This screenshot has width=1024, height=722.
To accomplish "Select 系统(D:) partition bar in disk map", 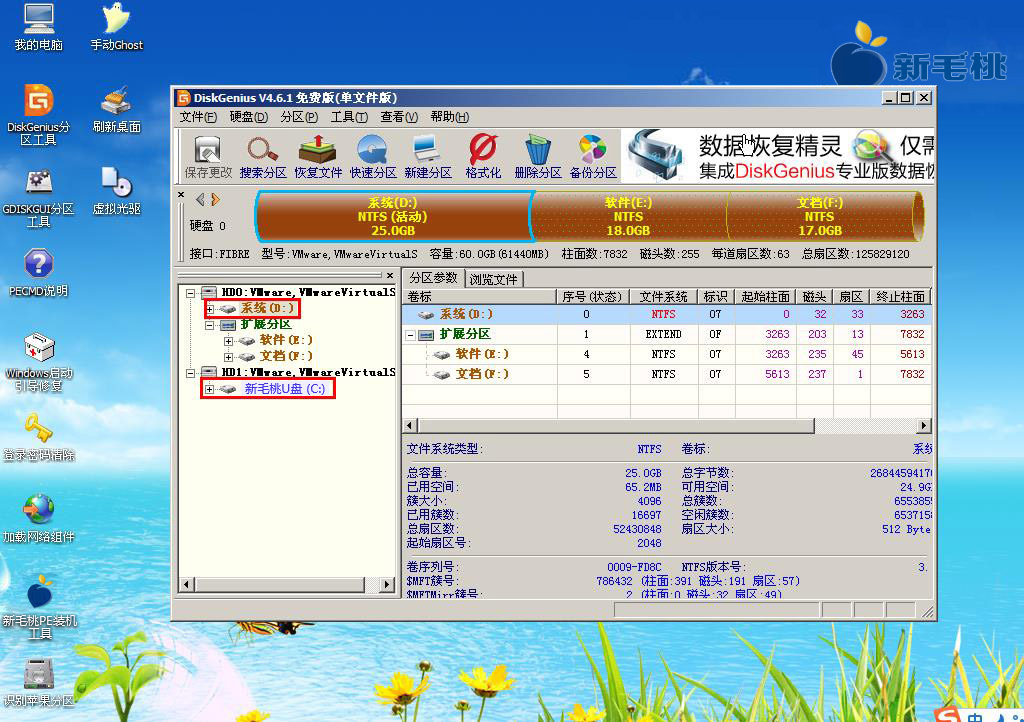I will 394,217.
